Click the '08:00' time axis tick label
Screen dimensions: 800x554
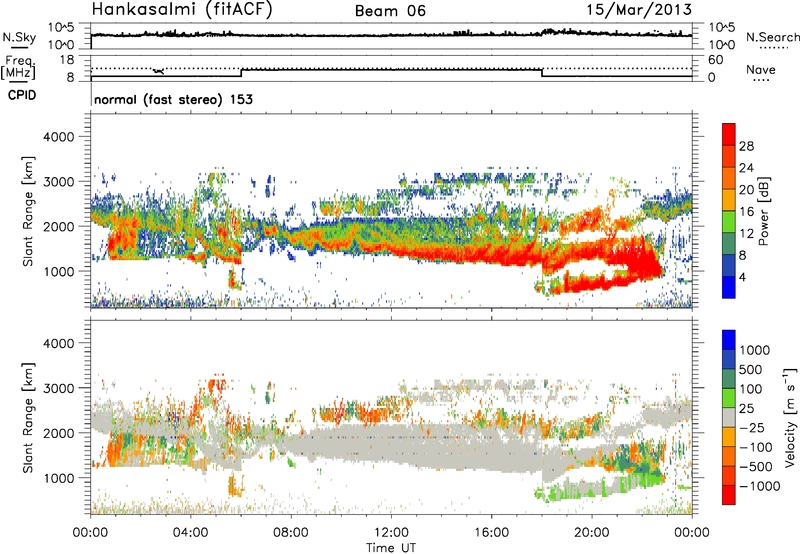click(291, 533)
